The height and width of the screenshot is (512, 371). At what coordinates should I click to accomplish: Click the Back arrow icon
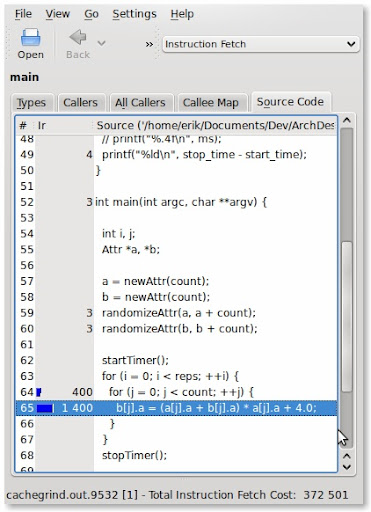coord(78,37)
